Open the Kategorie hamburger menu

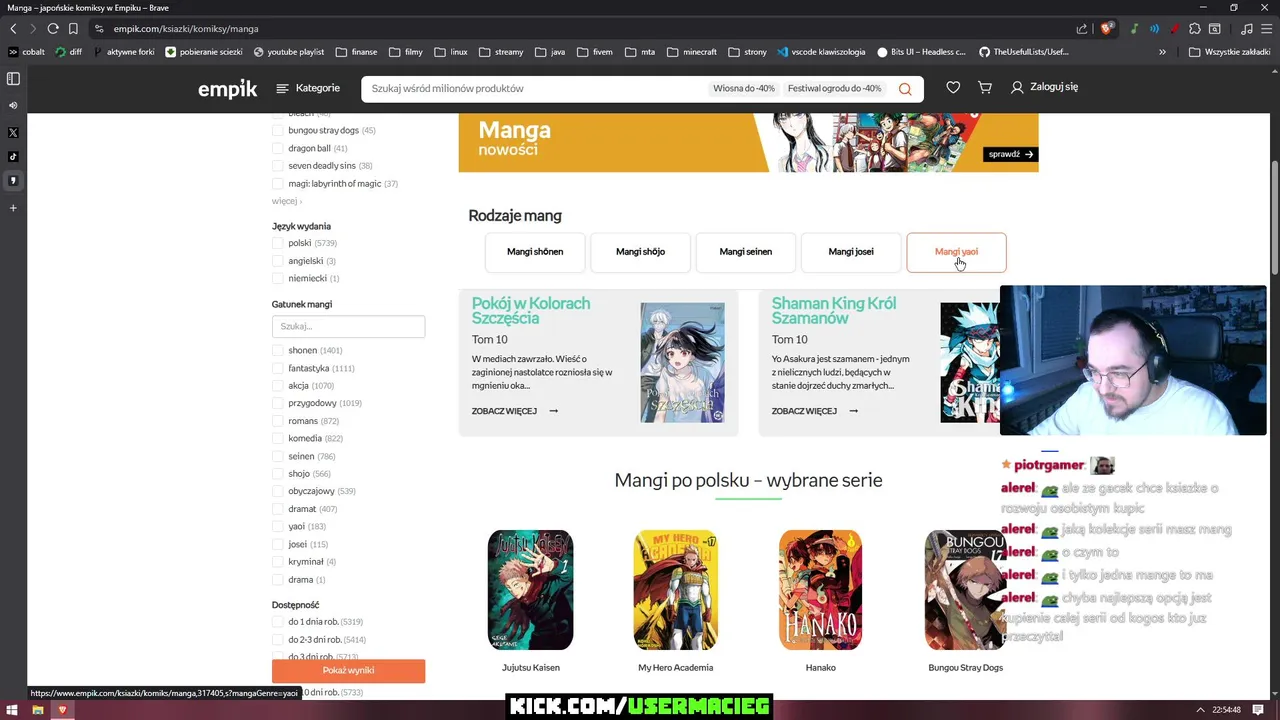point(308,88)
